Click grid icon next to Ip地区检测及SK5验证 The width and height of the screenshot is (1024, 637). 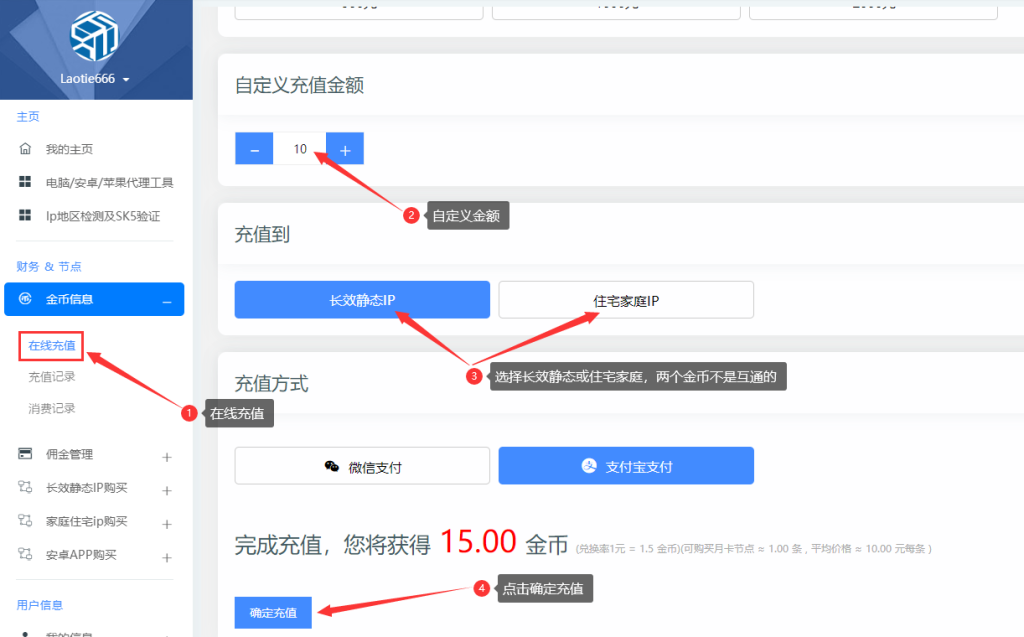click(25, 215)
